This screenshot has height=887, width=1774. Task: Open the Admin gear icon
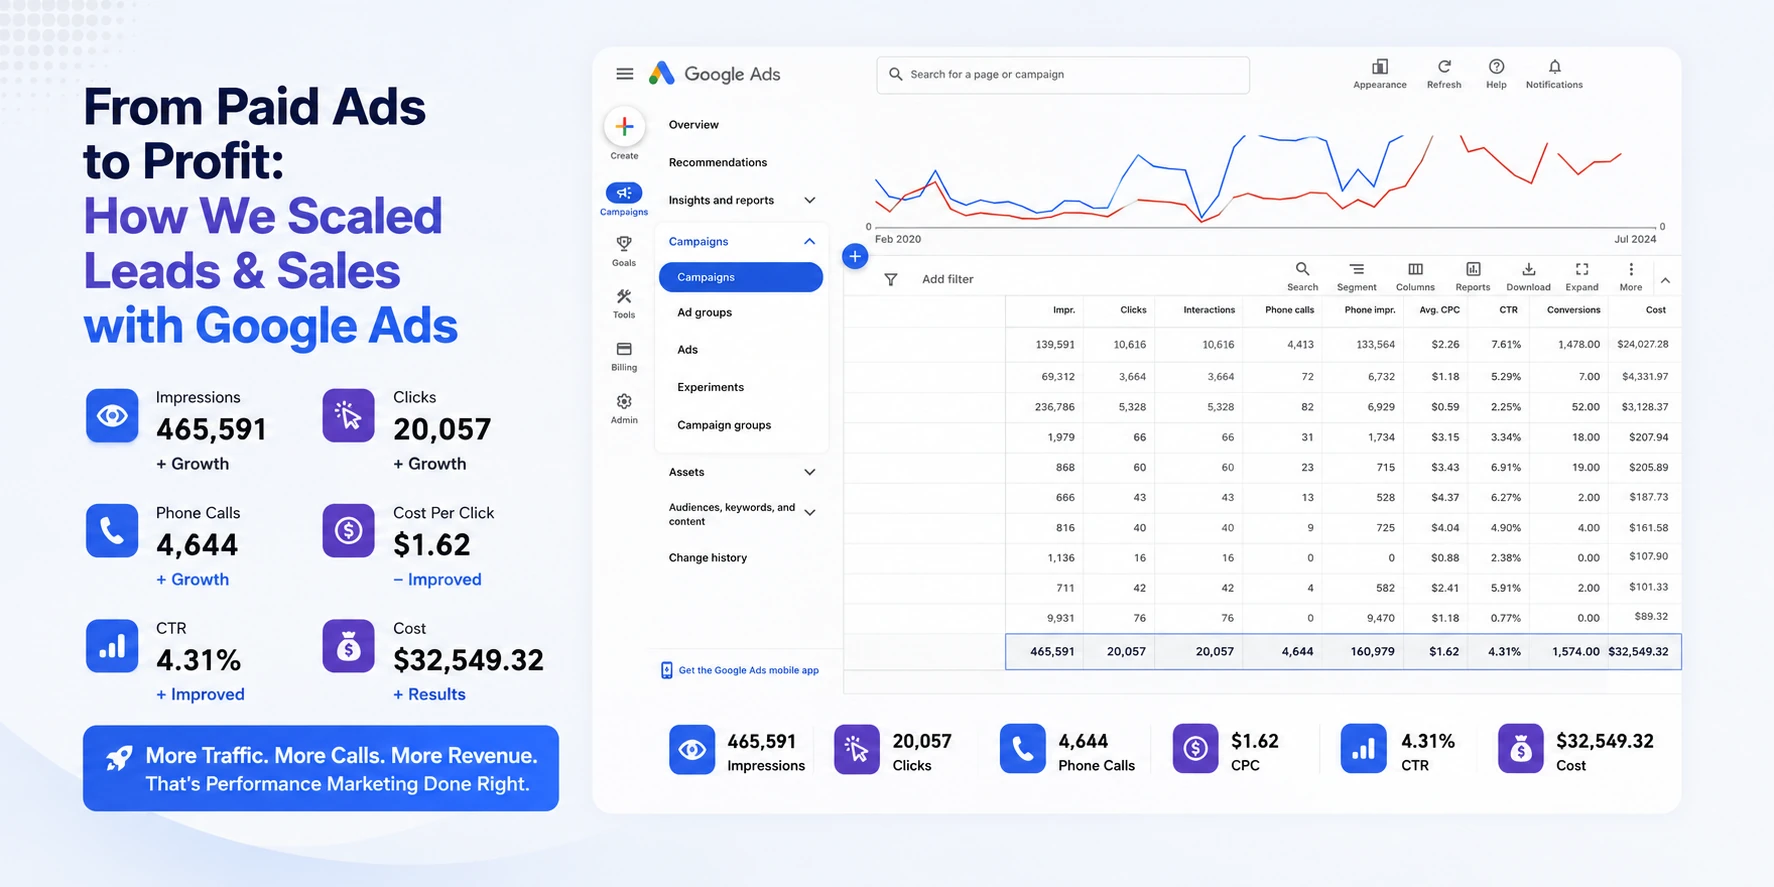[x=624, y=402]
